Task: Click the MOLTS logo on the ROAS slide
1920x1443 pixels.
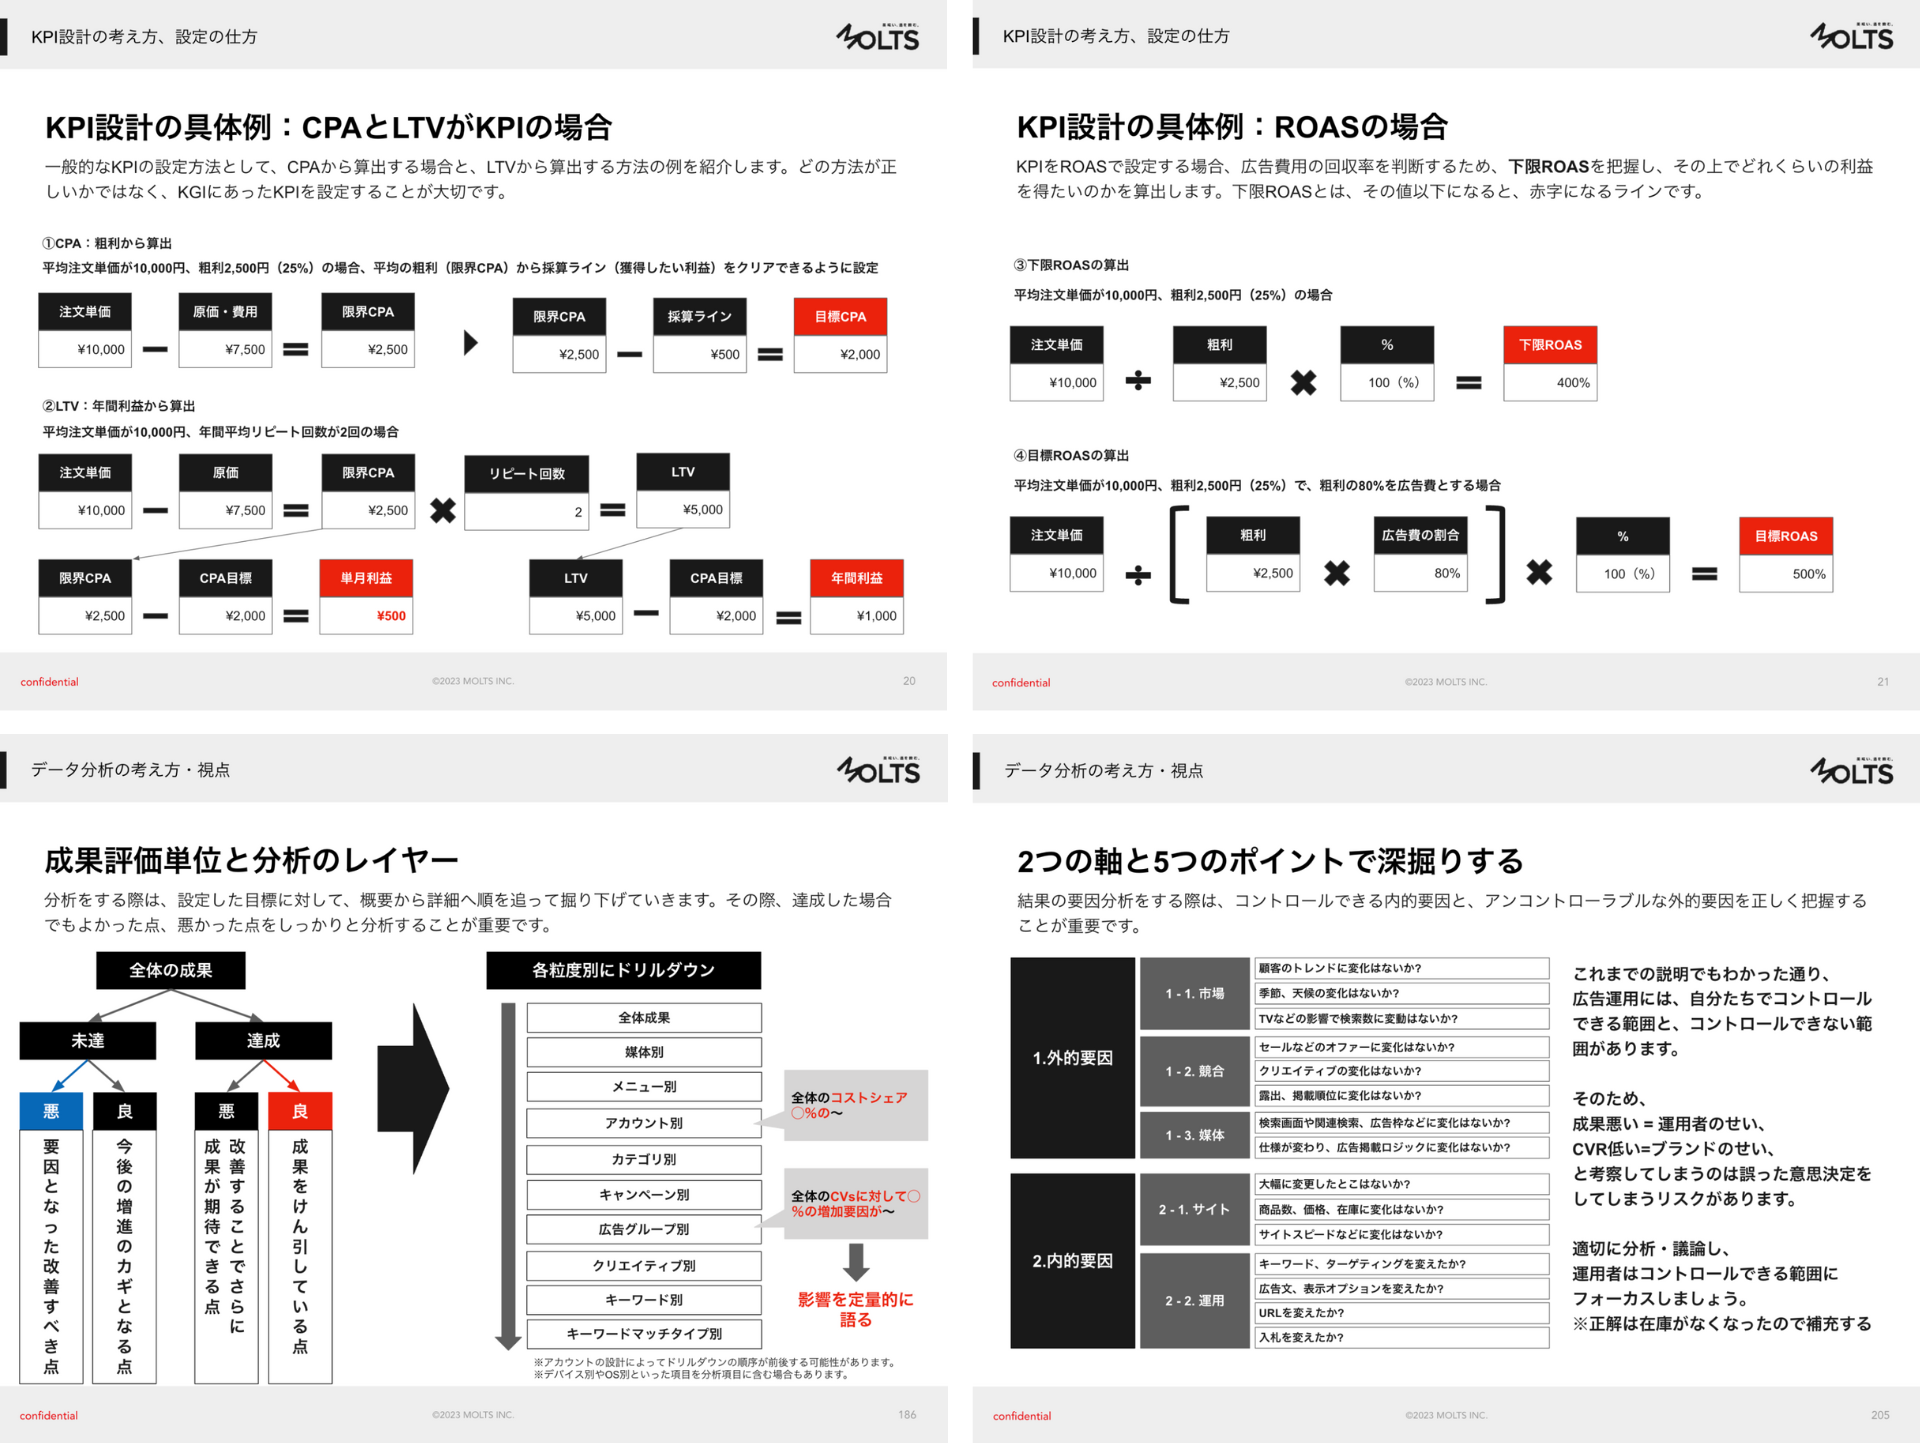Action: (x=1851, y=37)
